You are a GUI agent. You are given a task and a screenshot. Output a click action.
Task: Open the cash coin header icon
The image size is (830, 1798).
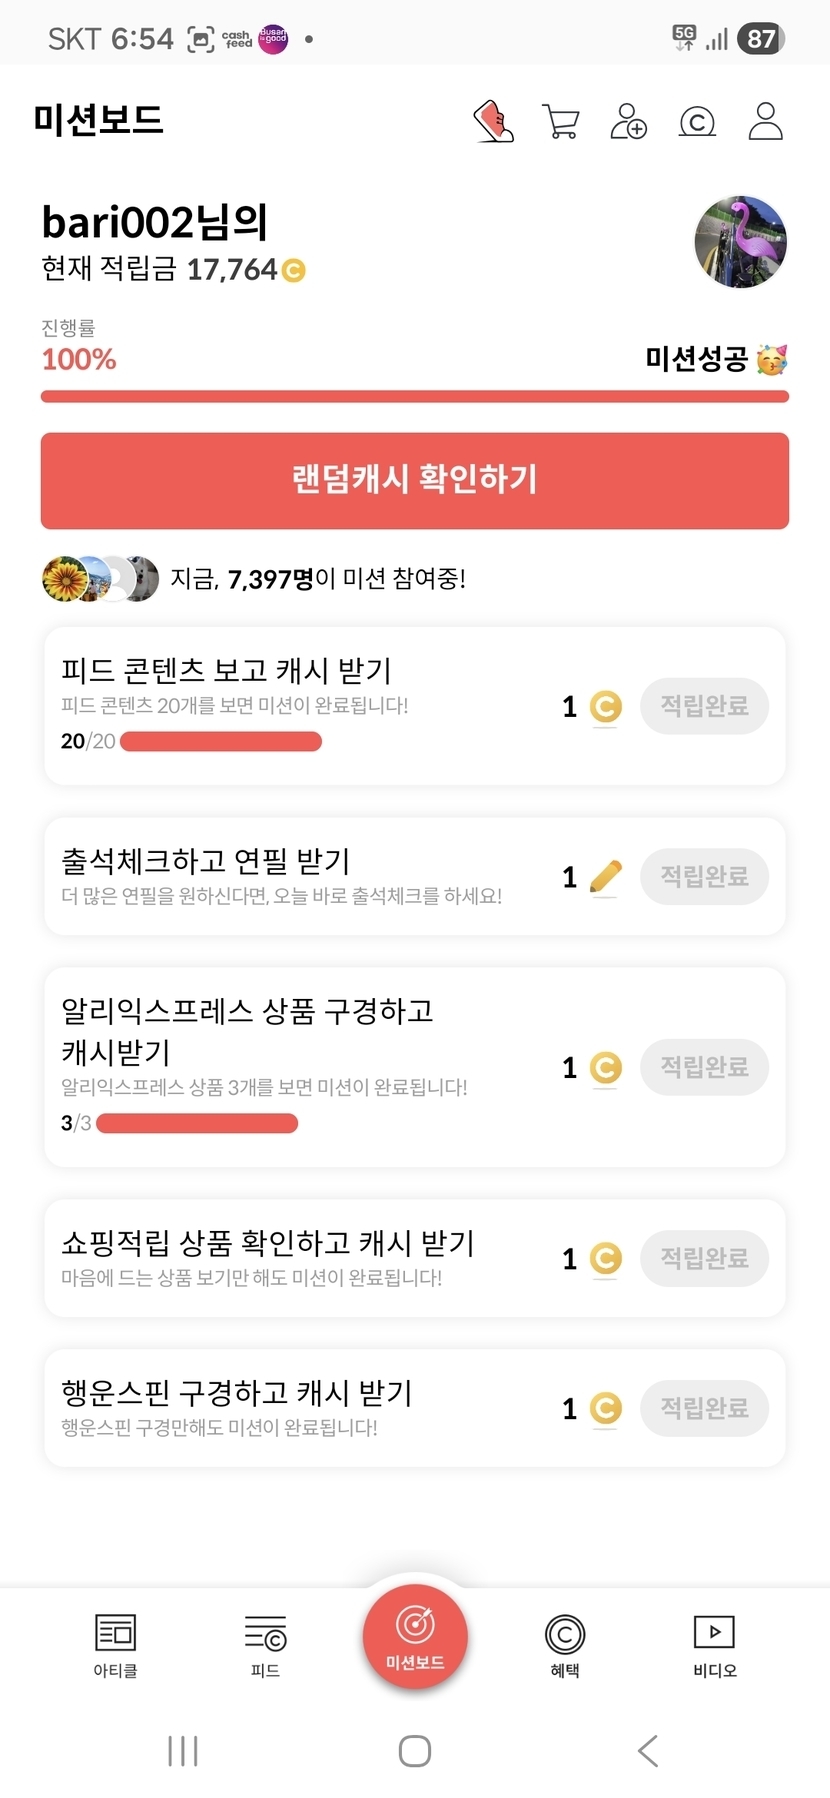[697, 122]
